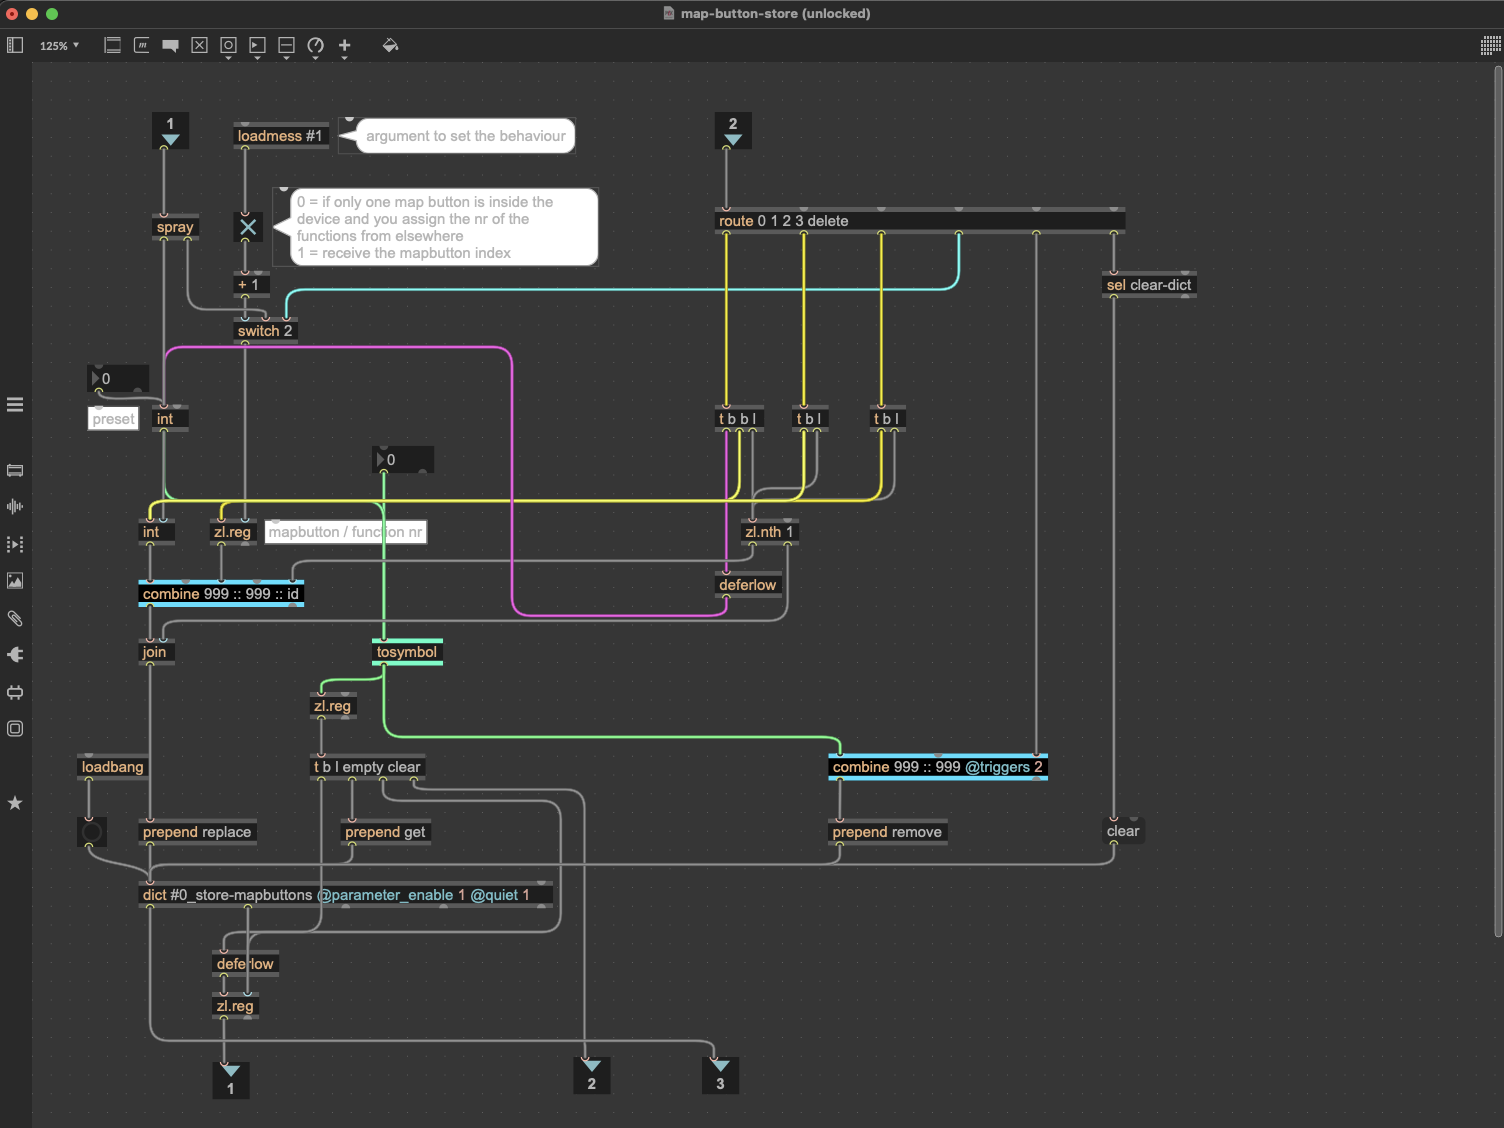Open Snippets paperclip in sidebar
The height and width of the screenshot is (1128, 1504).
[15, 618]
